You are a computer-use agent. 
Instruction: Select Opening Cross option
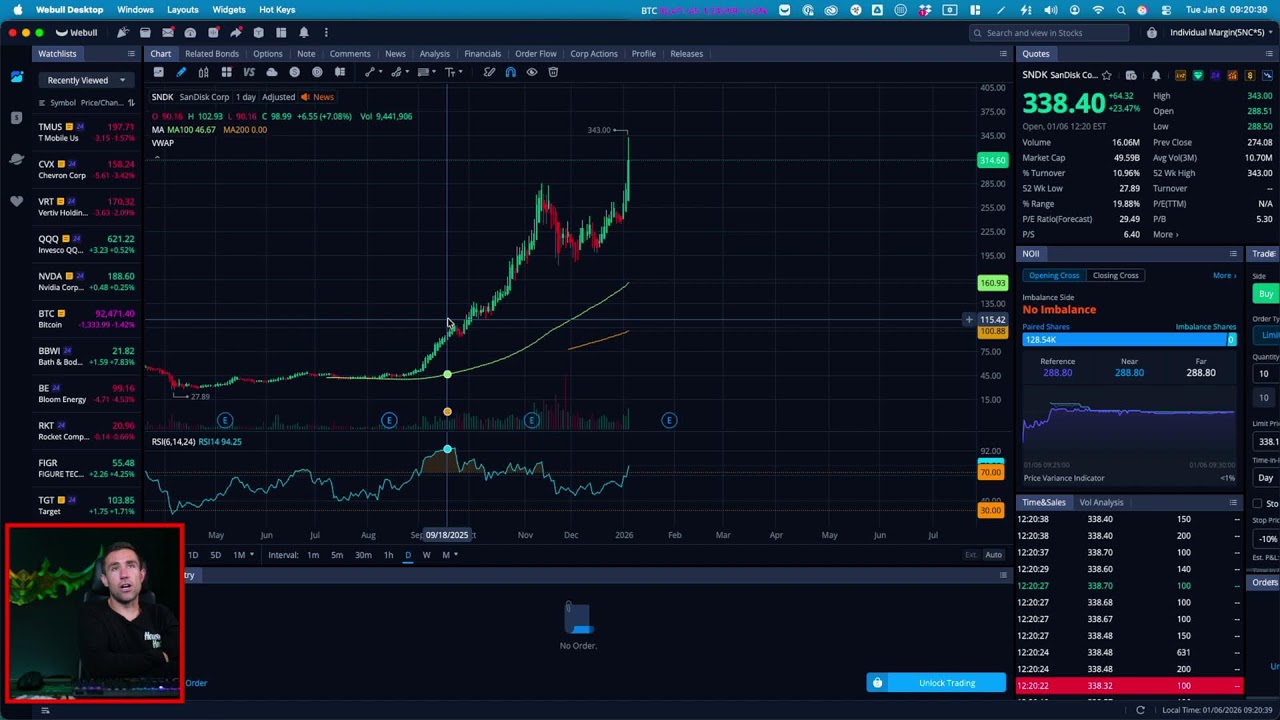point(1054,275)
